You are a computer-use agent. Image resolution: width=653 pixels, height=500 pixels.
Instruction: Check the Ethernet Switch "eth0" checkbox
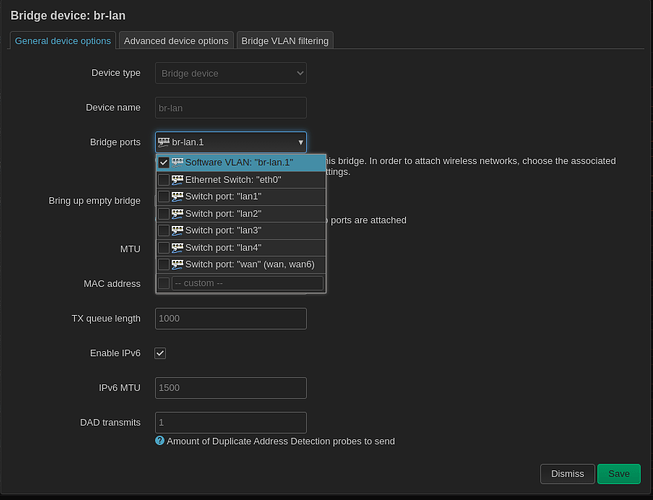pyautogui.click(x=164, y=180)
